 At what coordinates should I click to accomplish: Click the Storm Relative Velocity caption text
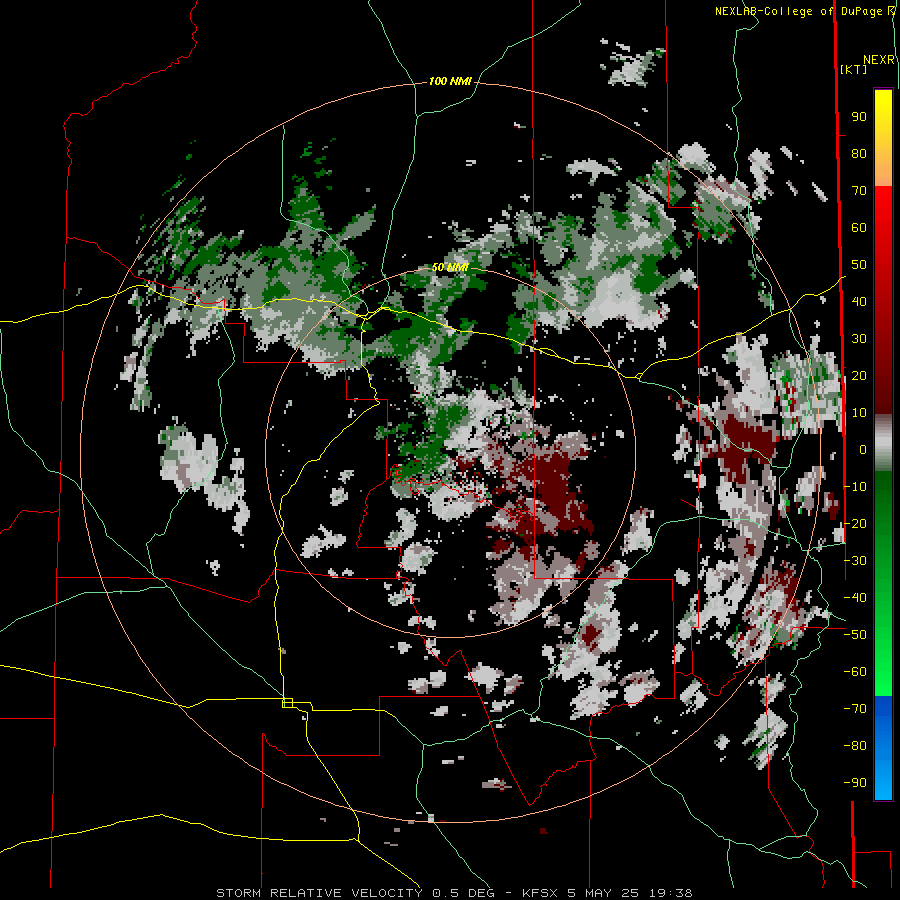coord(454,893)
